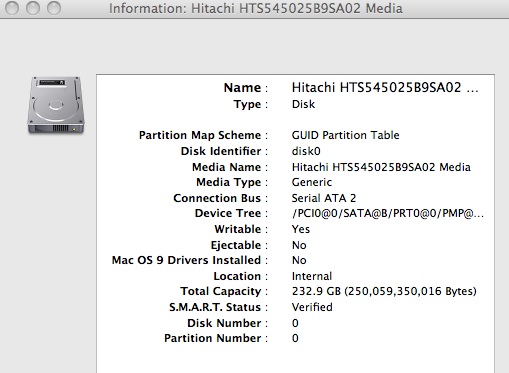509x373 pixels.
Task: Click the truncated Device Tree path
Action: tap(388, 213)
